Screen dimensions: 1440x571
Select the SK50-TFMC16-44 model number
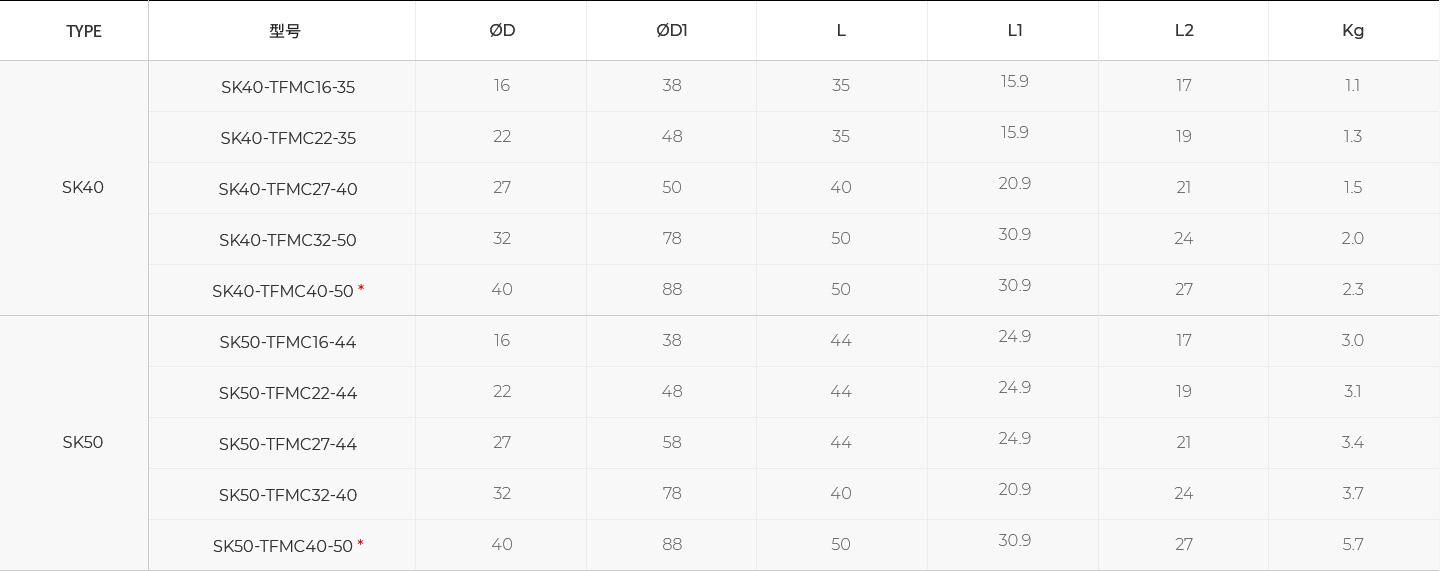288,342
